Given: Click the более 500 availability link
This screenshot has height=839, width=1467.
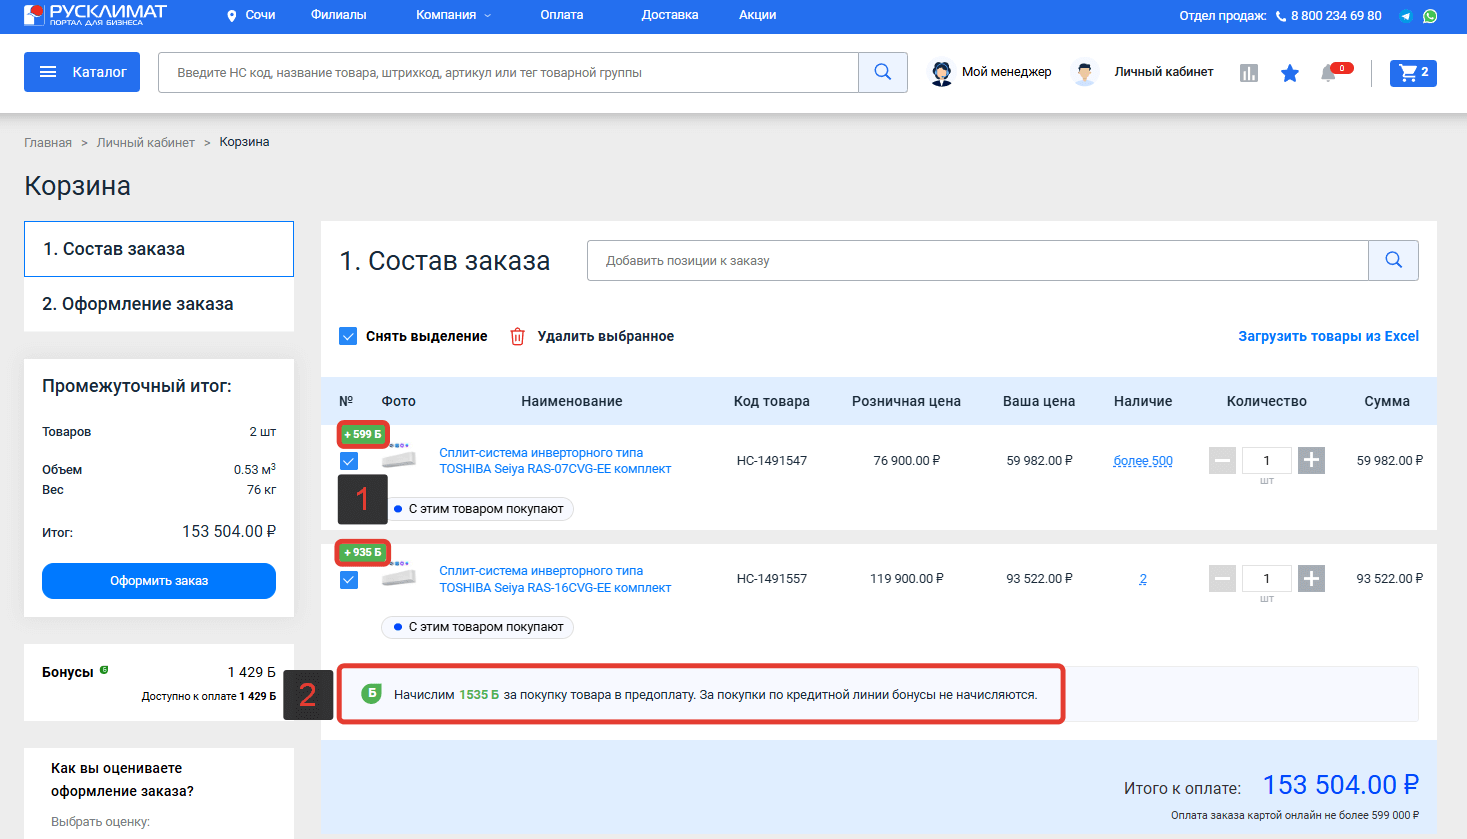Looking at the screenshot, I should point(1143,461).
